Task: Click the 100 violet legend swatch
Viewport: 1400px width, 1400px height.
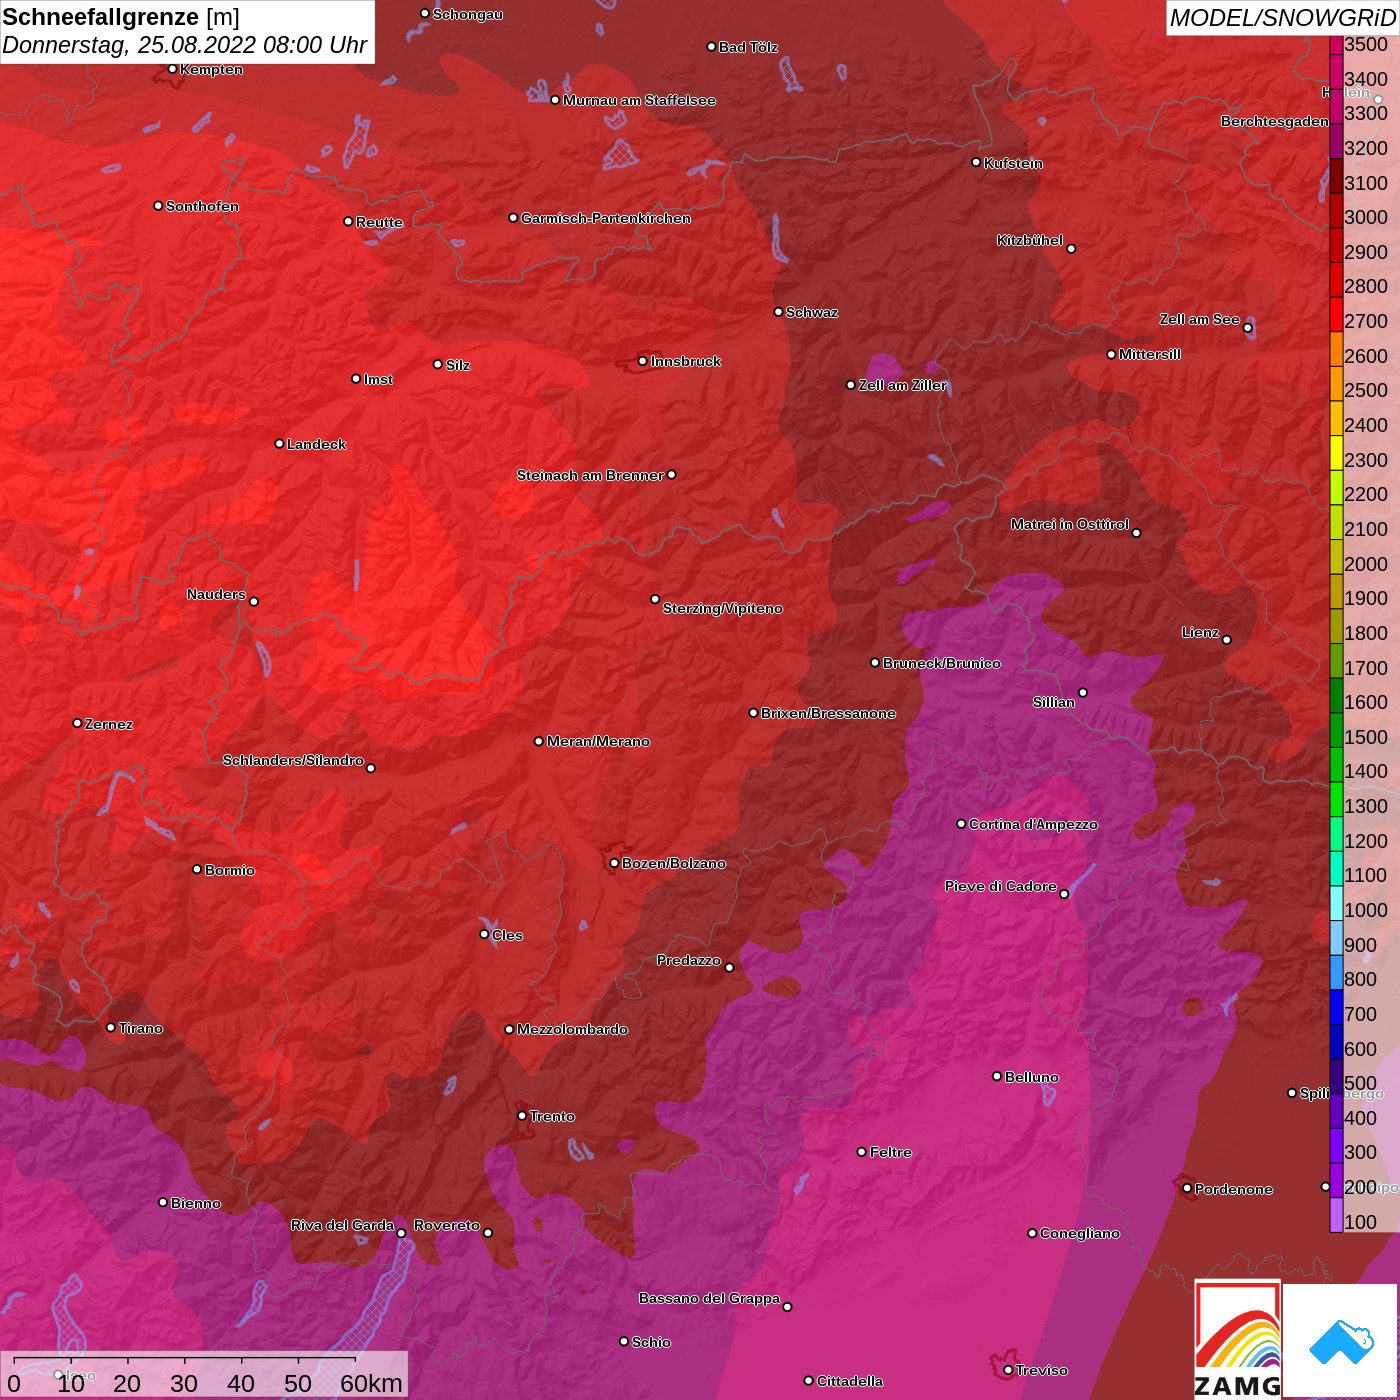Action: [x=1336, y=1214]
